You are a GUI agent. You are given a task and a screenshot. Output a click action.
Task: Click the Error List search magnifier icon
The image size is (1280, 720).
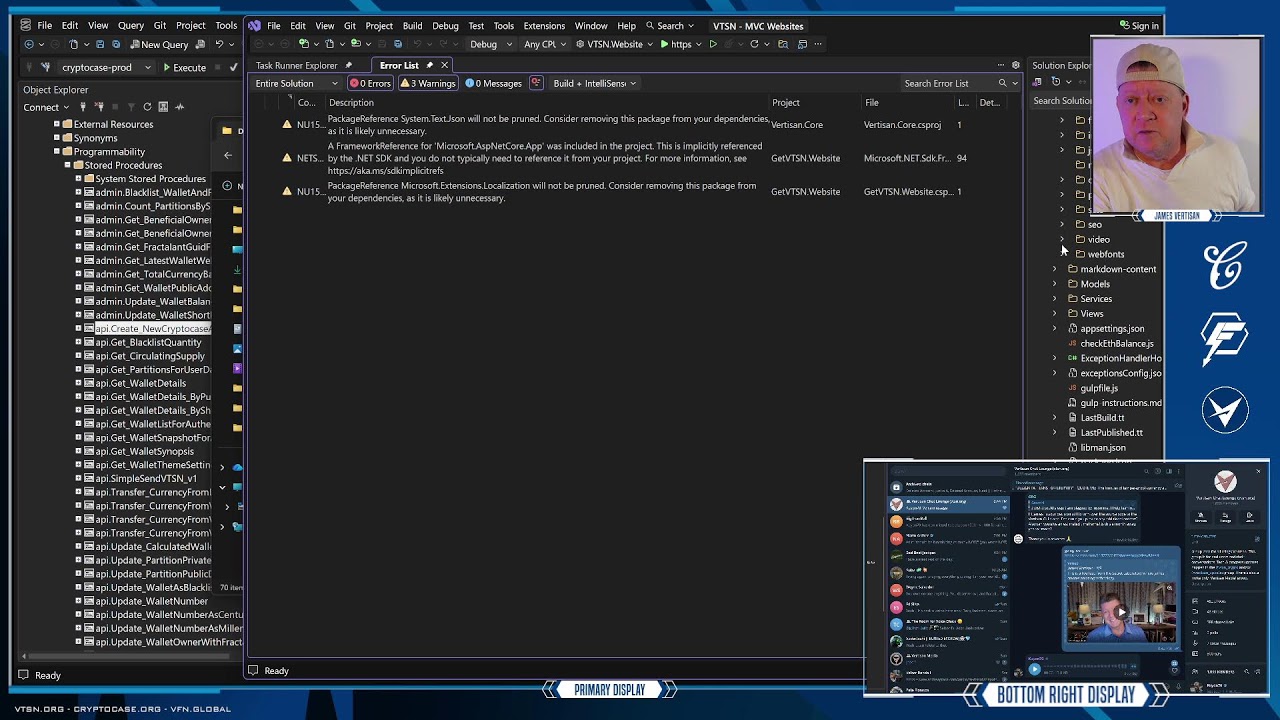1002,83
